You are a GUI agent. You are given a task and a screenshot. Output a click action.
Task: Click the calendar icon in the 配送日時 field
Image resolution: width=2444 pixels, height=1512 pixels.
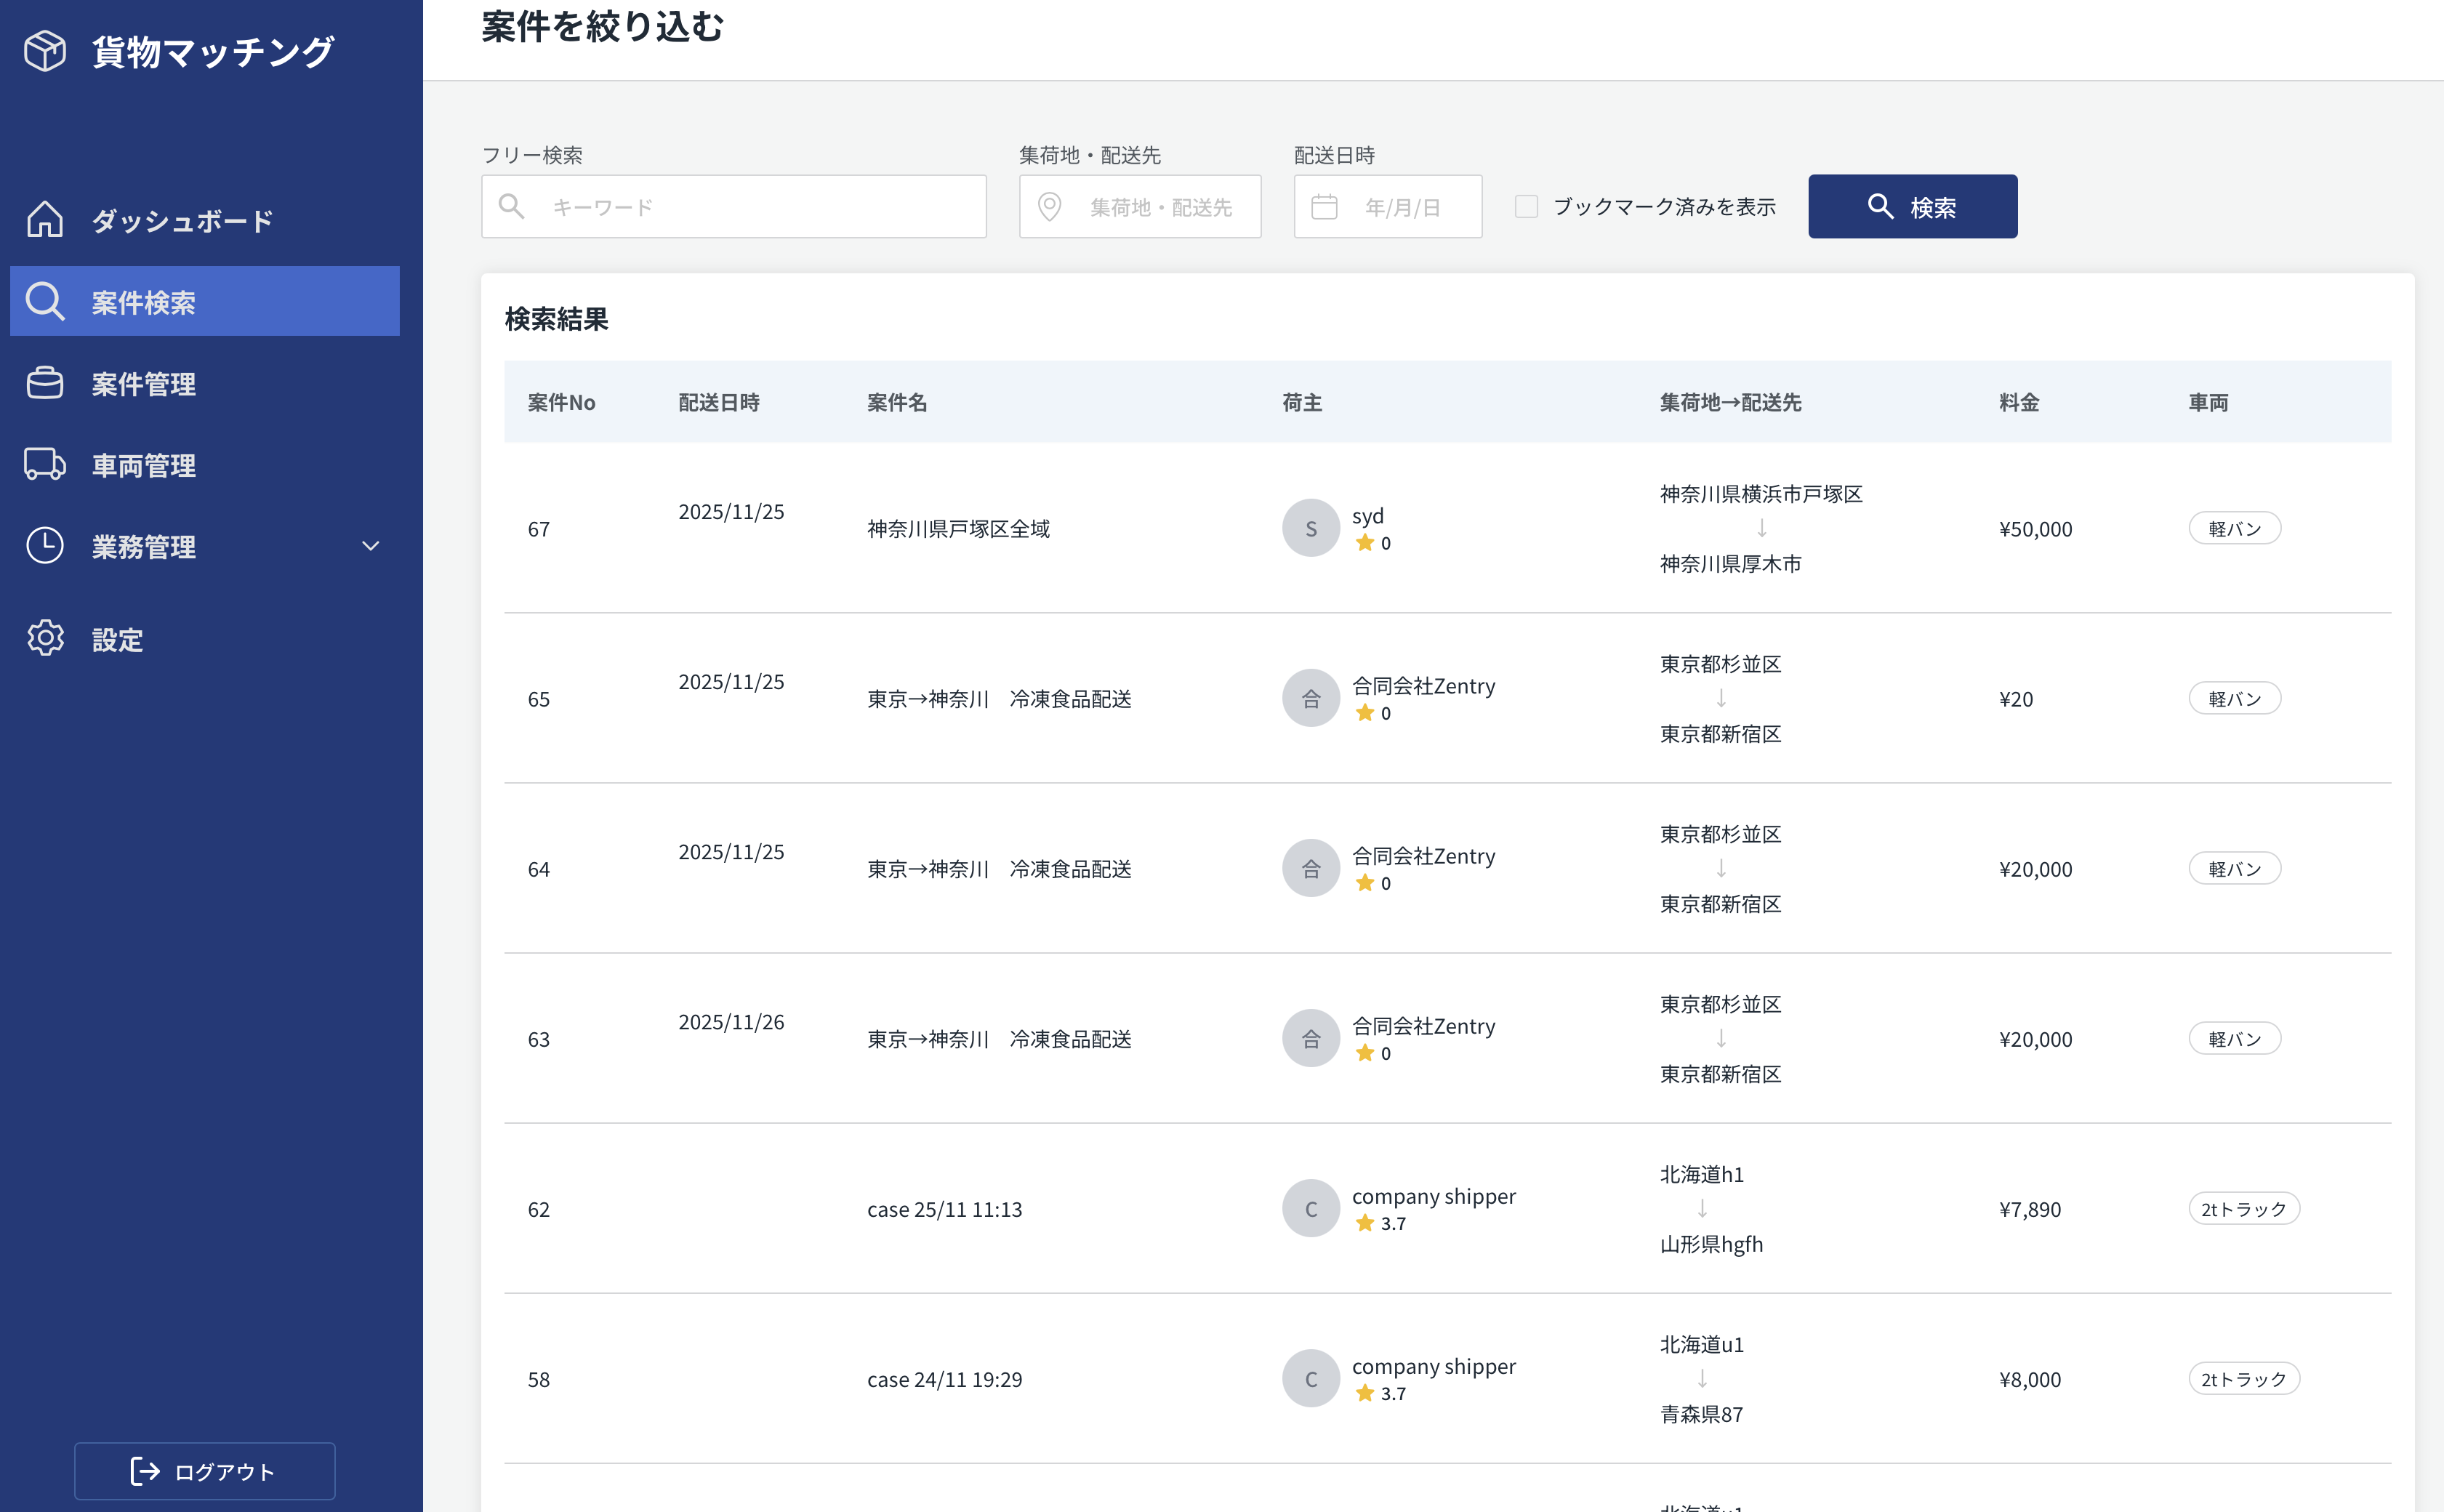coord(1324,207)
